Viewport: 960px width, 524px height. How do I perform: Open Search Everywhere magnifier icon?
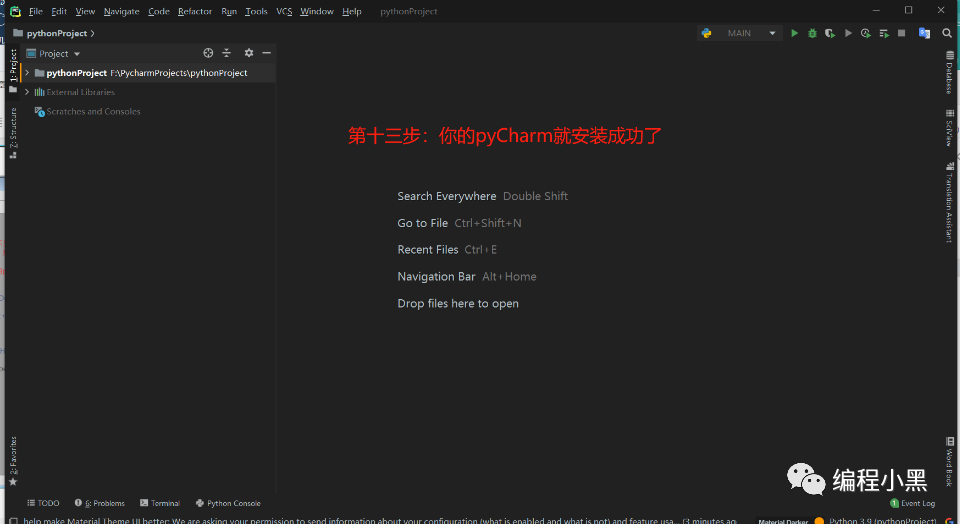tap(947, 33)
